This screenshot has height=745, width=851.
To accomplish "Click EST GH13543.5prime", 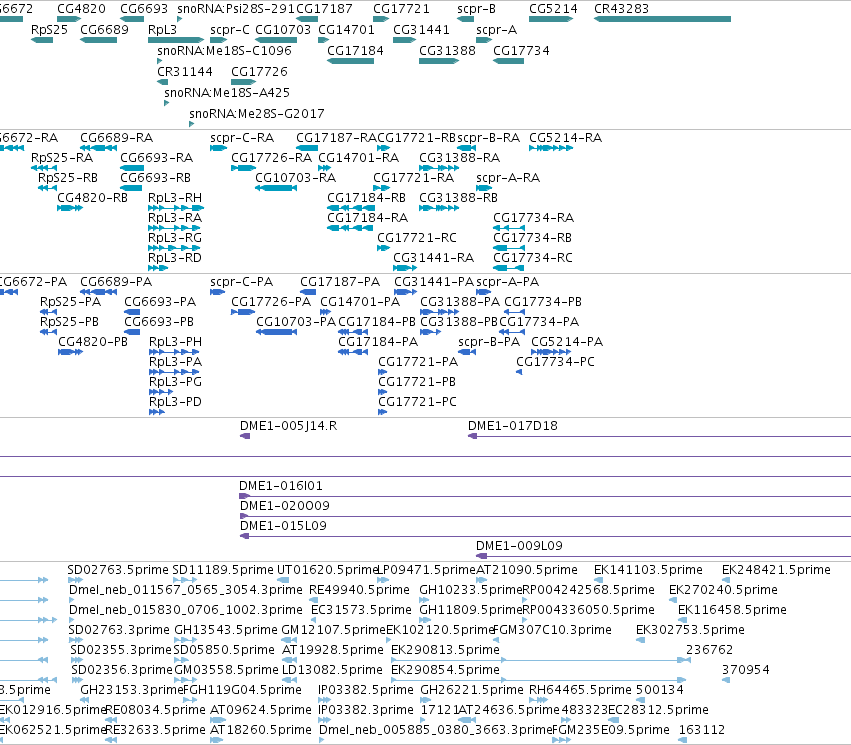I will pyautogui.click(x=185, y=640).
